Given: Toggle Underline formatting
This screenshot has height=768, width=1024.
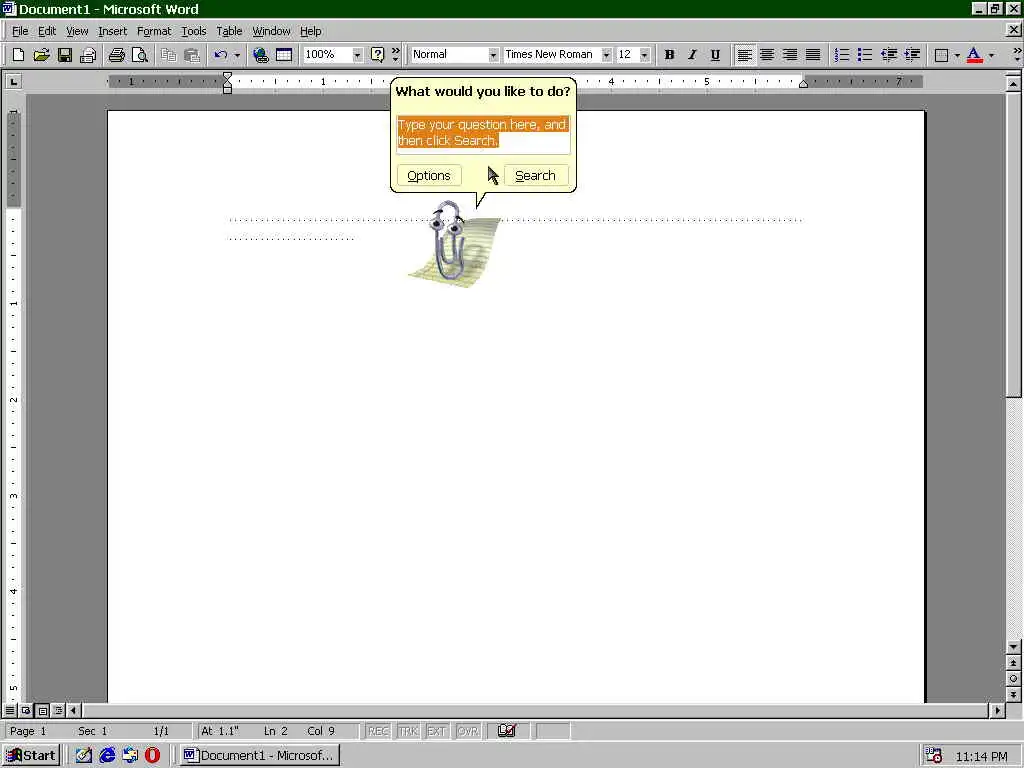Looking at the screenshot, I should (x=715, y=55).
